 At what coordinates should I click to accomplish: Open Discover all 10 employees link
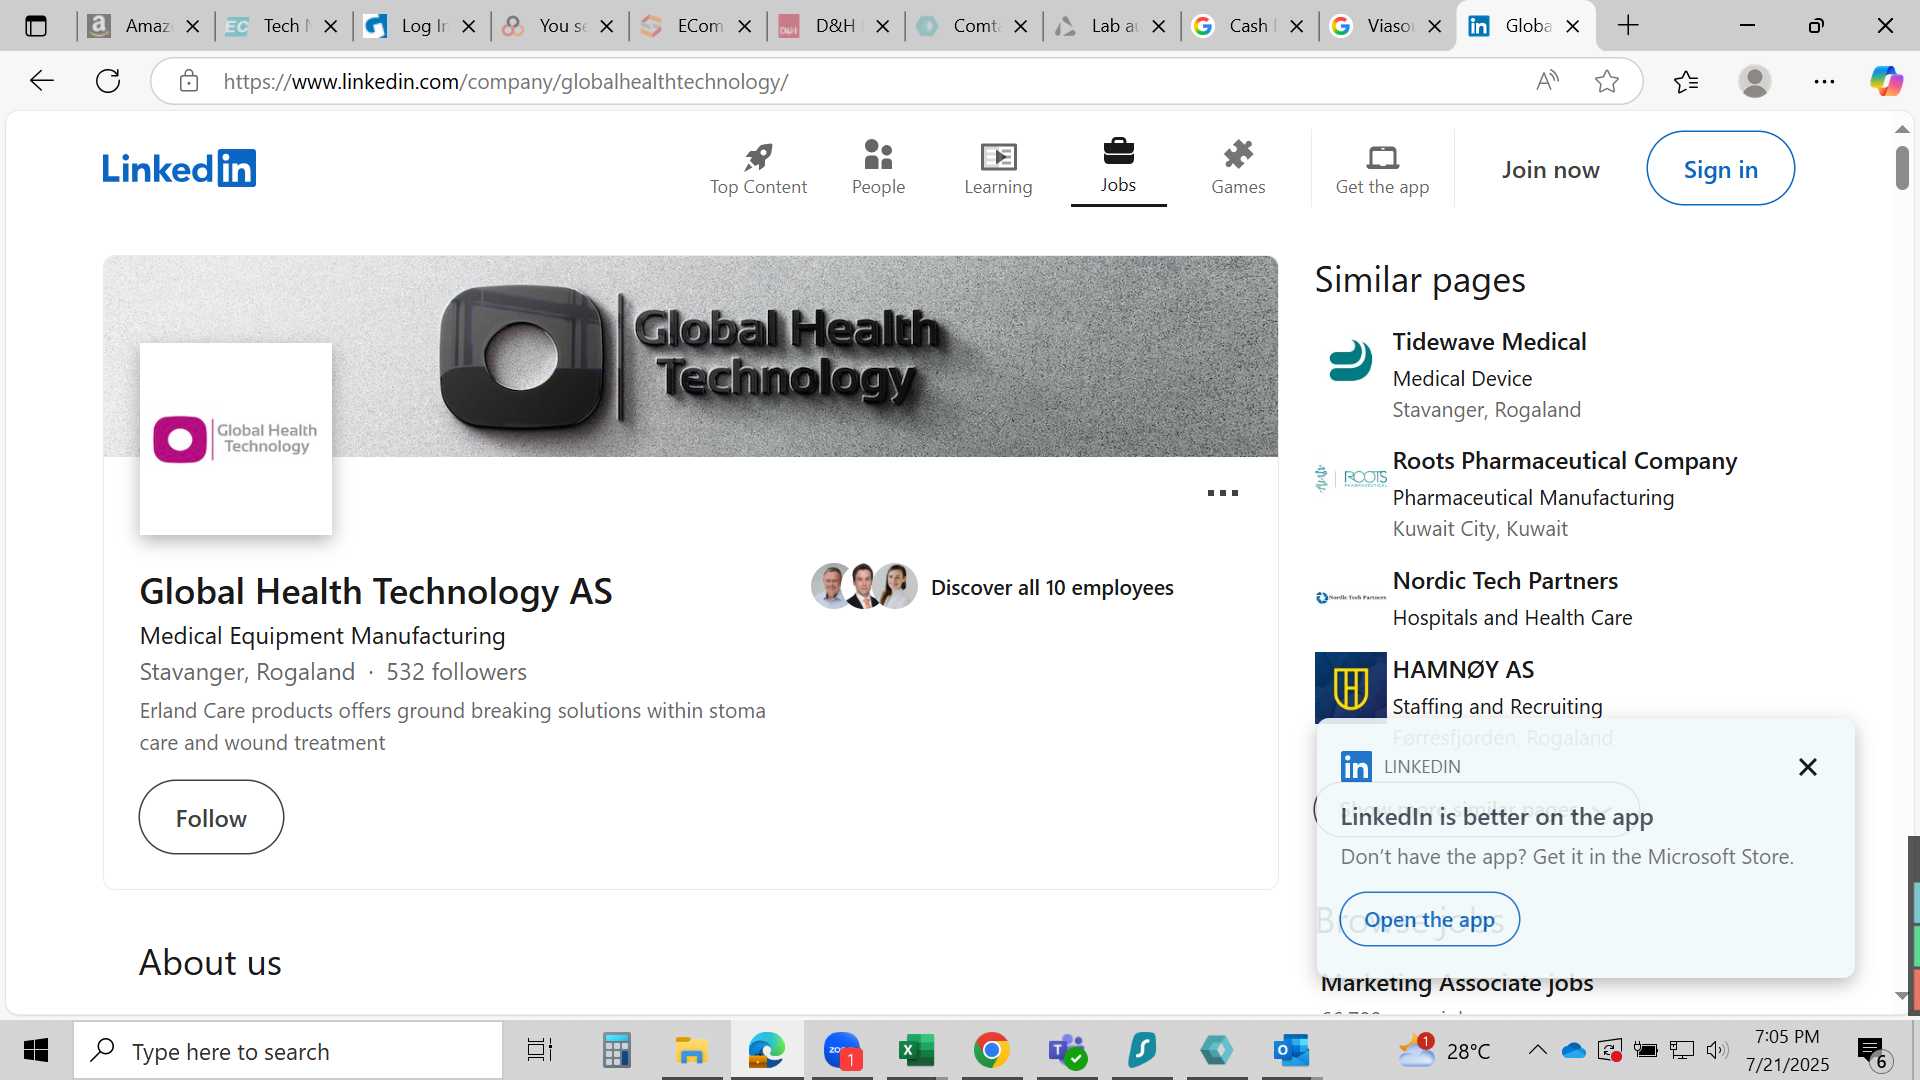click(x=1052, y=588)
